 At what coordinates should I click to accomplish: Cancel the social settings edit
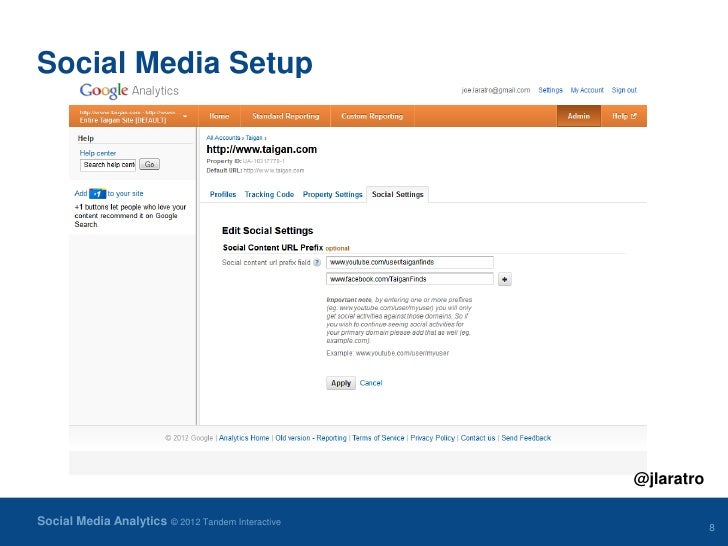[x=370, y=383]
